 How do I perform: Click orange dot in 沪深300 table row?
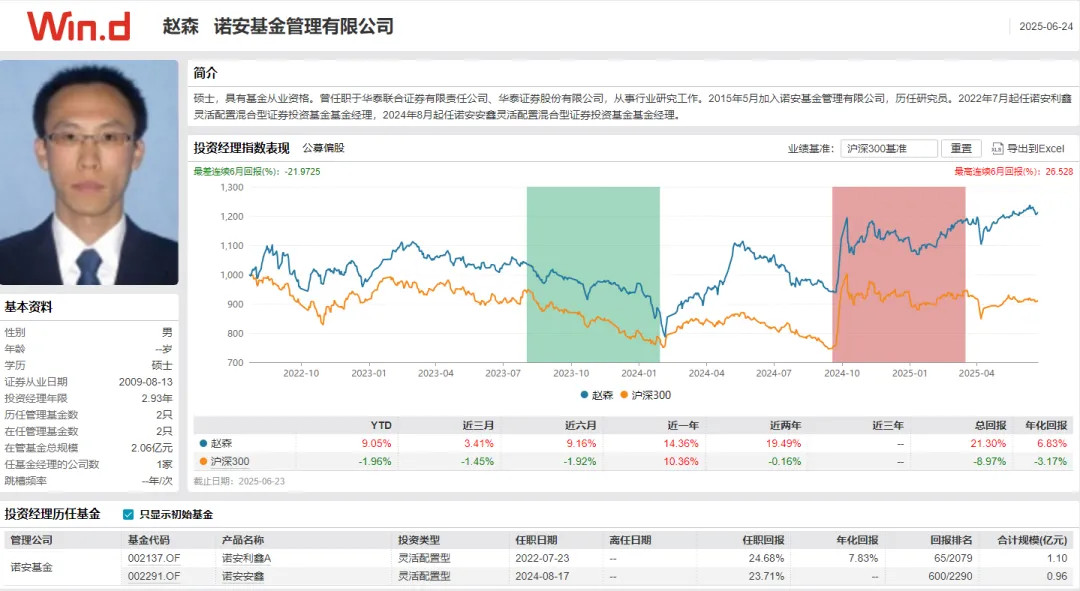coord(203,462)
